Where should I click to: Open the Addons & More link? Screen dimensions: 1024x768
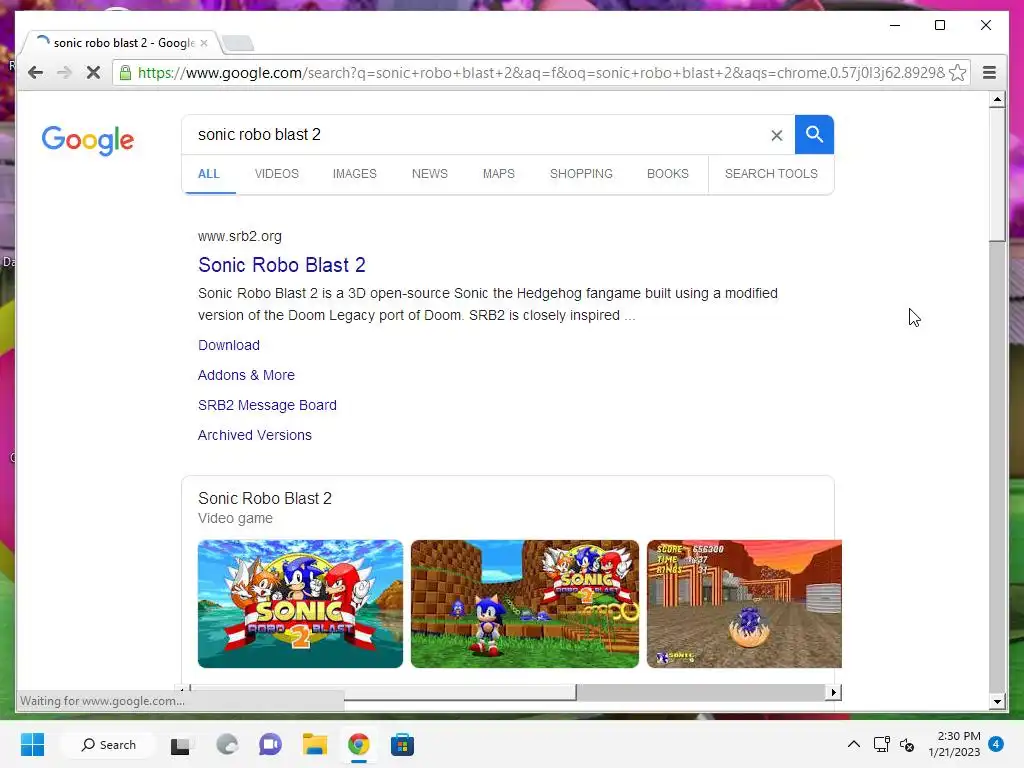pyautogui.click(x=246, y=375)
